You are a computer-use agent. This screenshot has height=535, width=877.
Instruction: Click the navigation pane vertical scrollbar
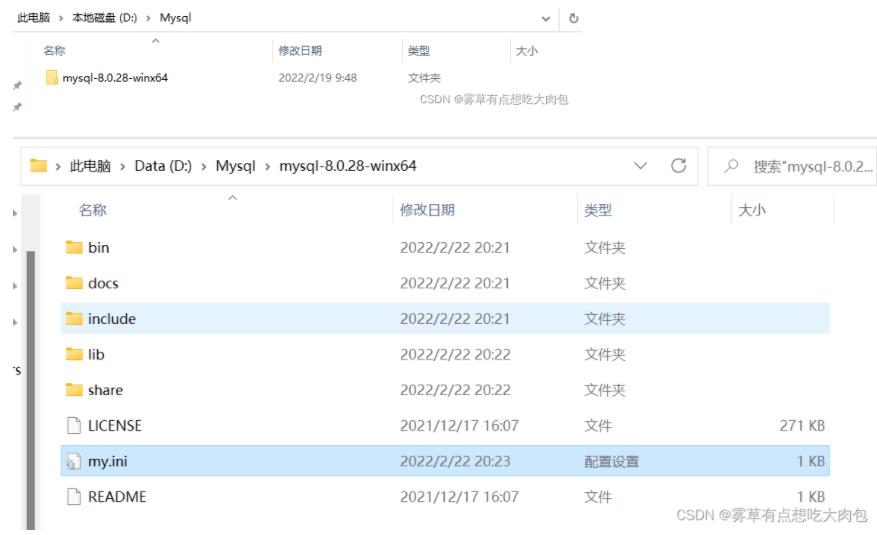(31, 380)
